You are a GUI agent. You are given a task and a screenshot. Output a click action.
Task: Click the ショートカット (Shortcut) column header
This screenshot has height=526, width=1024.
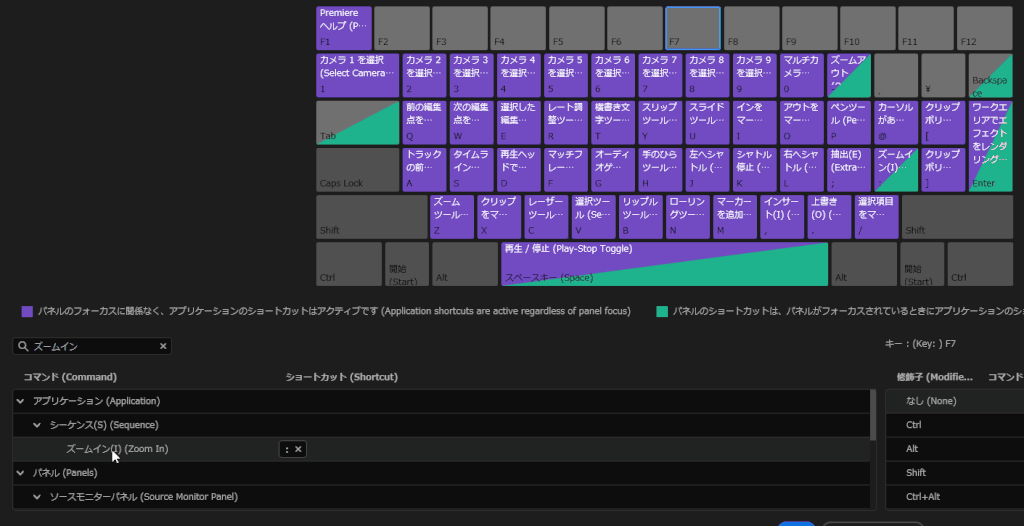[x=342, y=377]
